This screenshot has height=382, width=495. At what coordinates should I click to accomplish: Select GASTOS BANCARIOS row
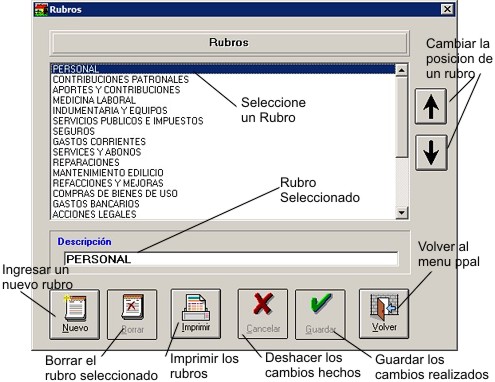[223, 204]
